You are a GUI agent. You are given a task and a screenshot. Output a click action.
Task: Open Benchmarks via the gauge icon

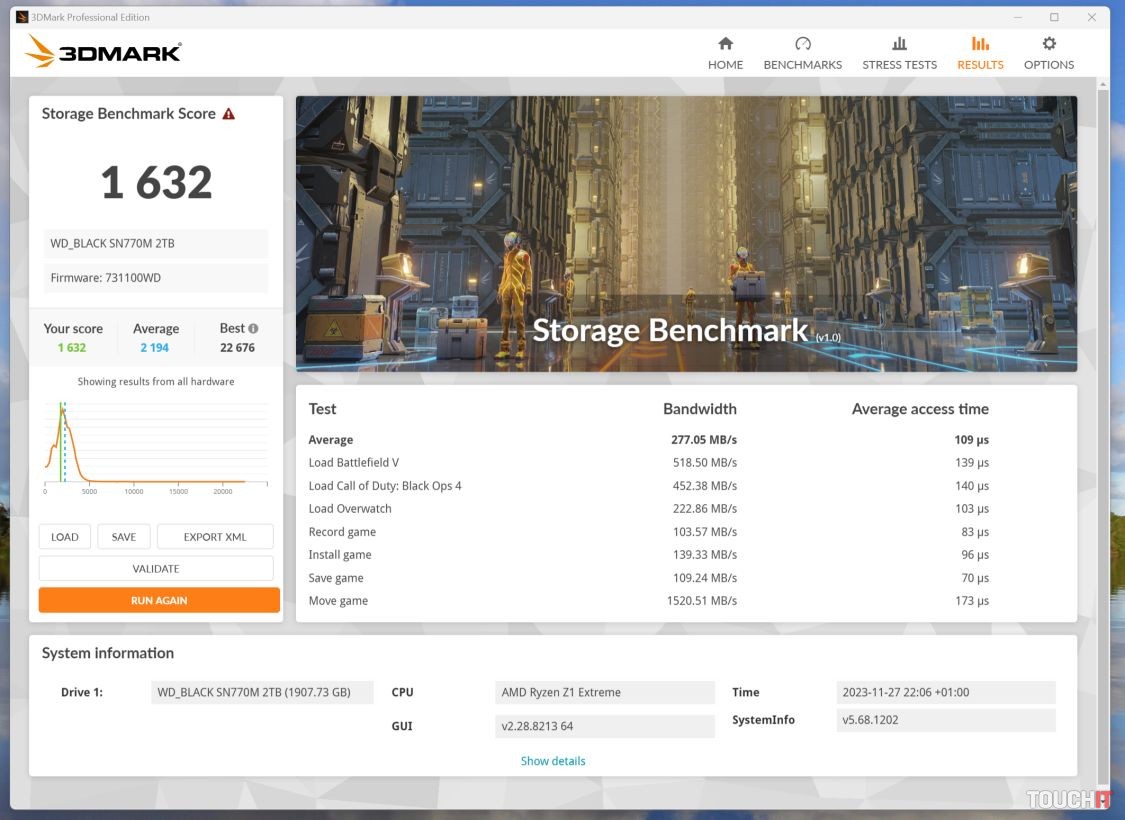(x=802, y=44)
